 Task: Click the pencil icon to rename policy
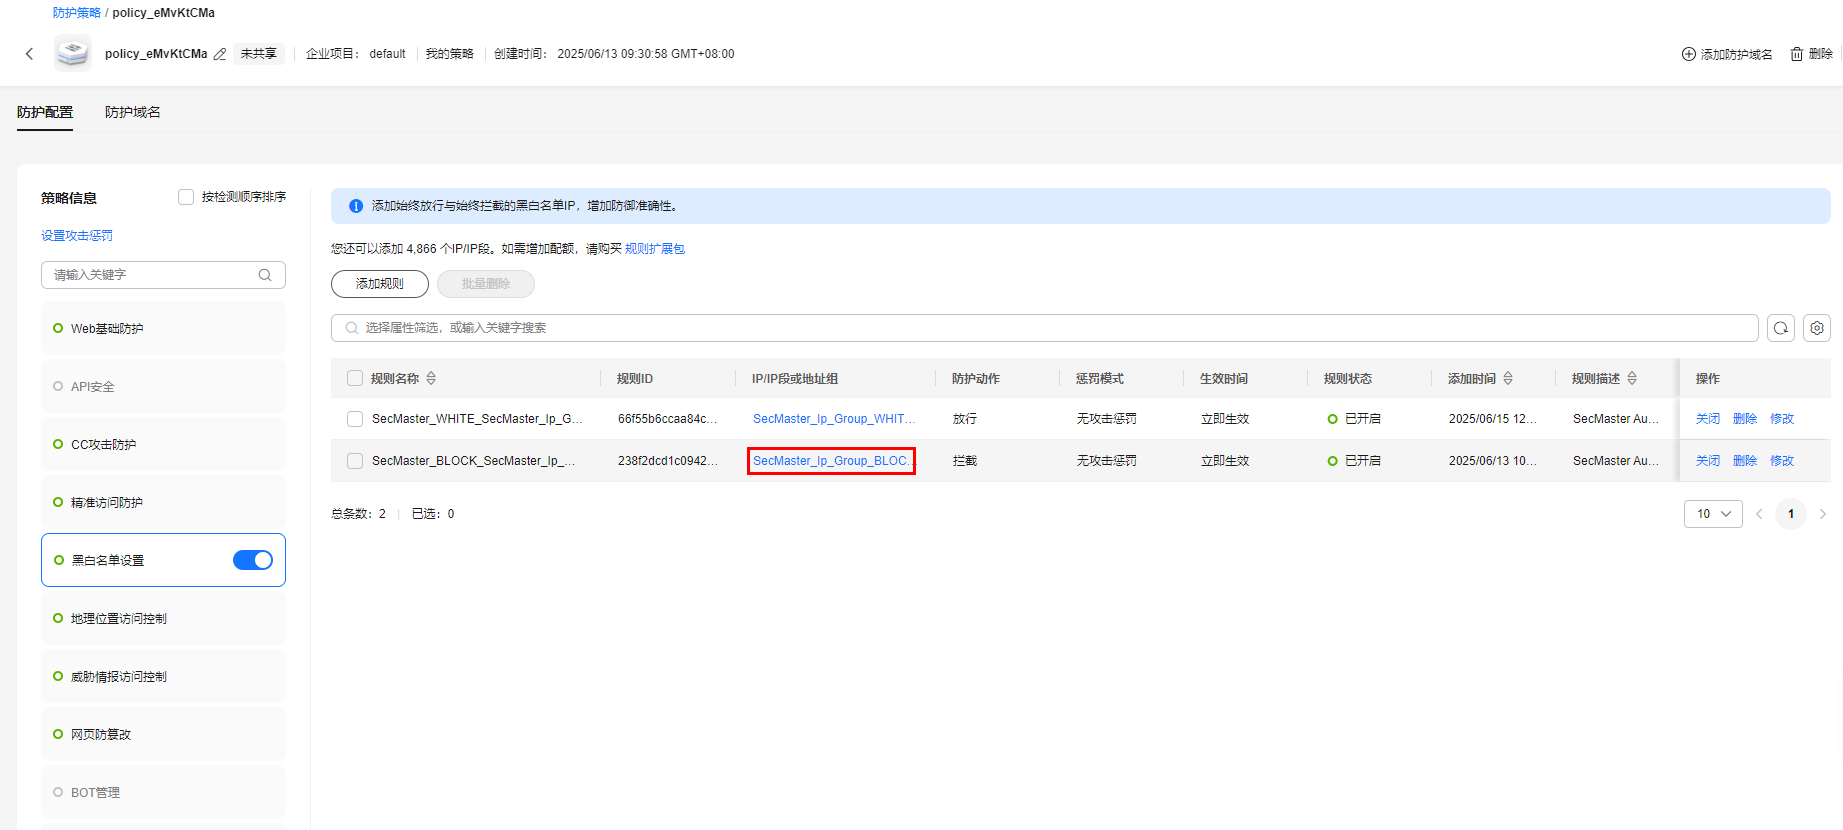pyautogui.click(x=220, y=54)
